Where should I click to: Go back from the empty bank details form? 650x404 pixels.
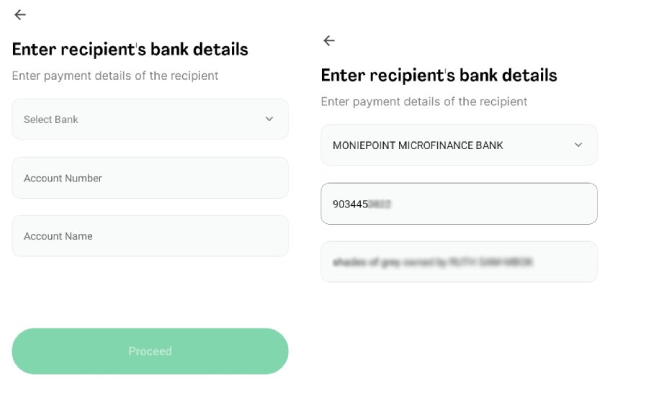coord(20,15)
